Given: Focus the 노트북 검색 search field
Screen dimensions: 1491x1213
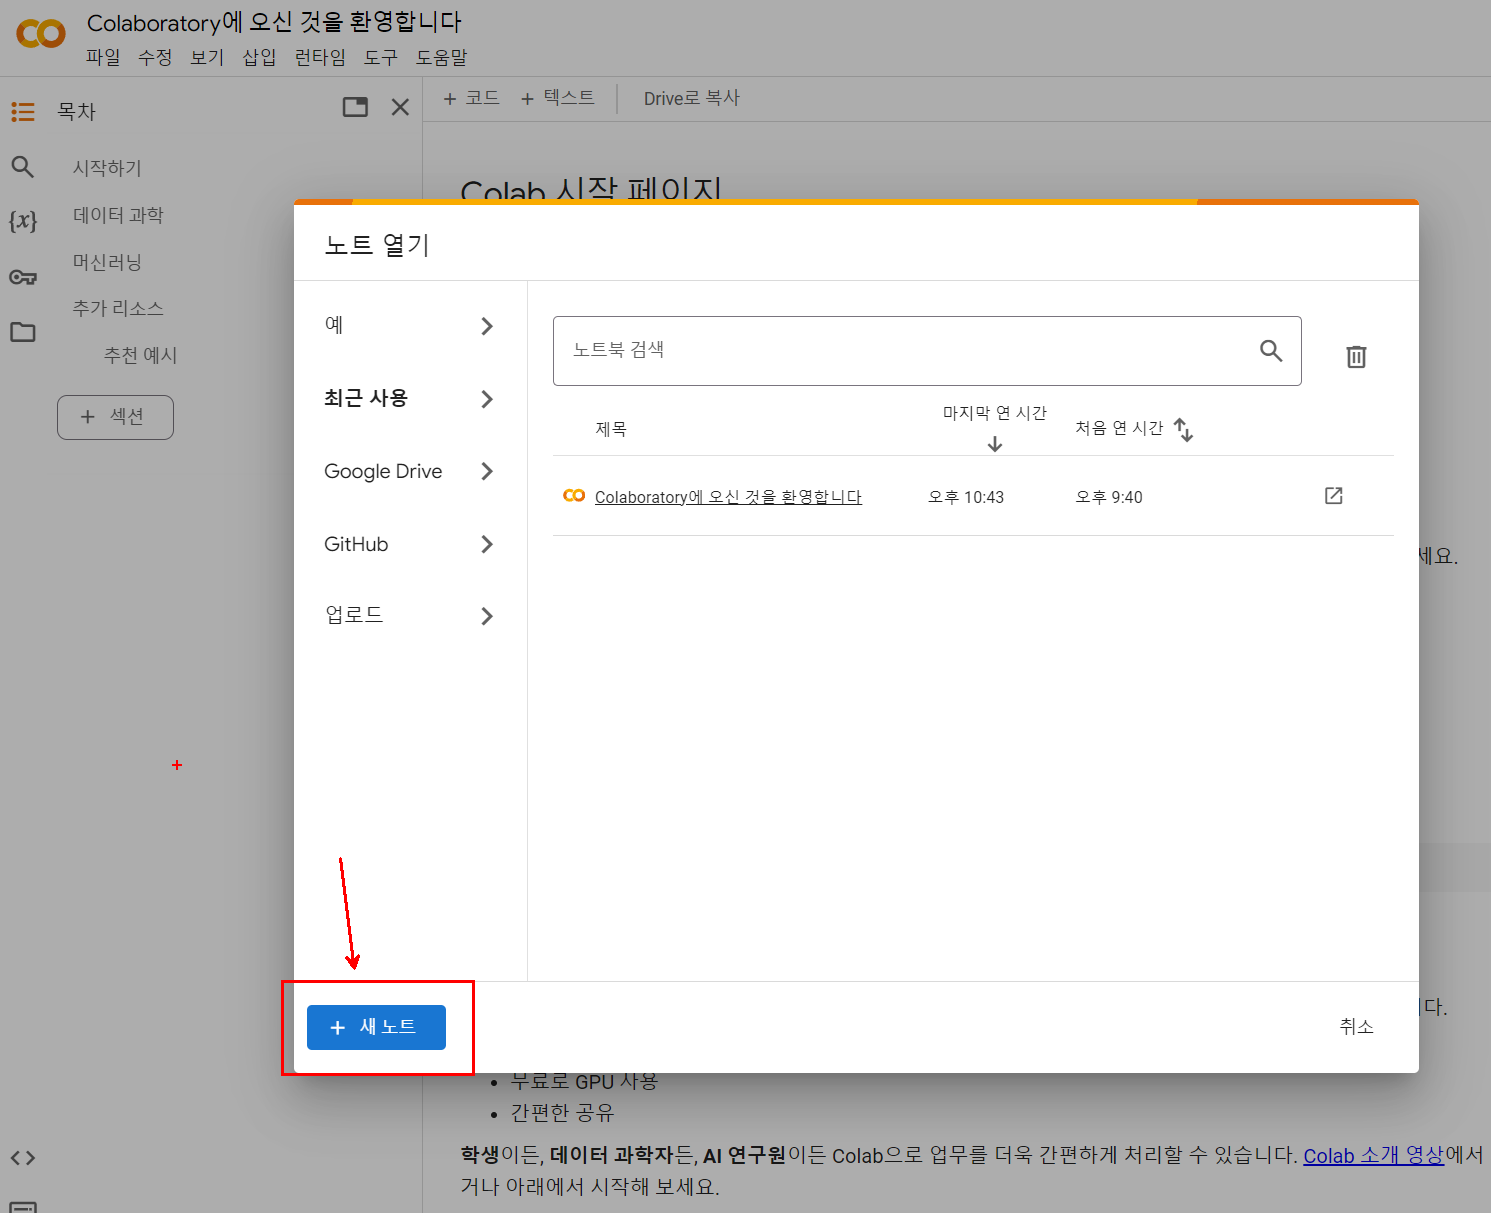Looking at the screenshot, I should click(927, 350).
